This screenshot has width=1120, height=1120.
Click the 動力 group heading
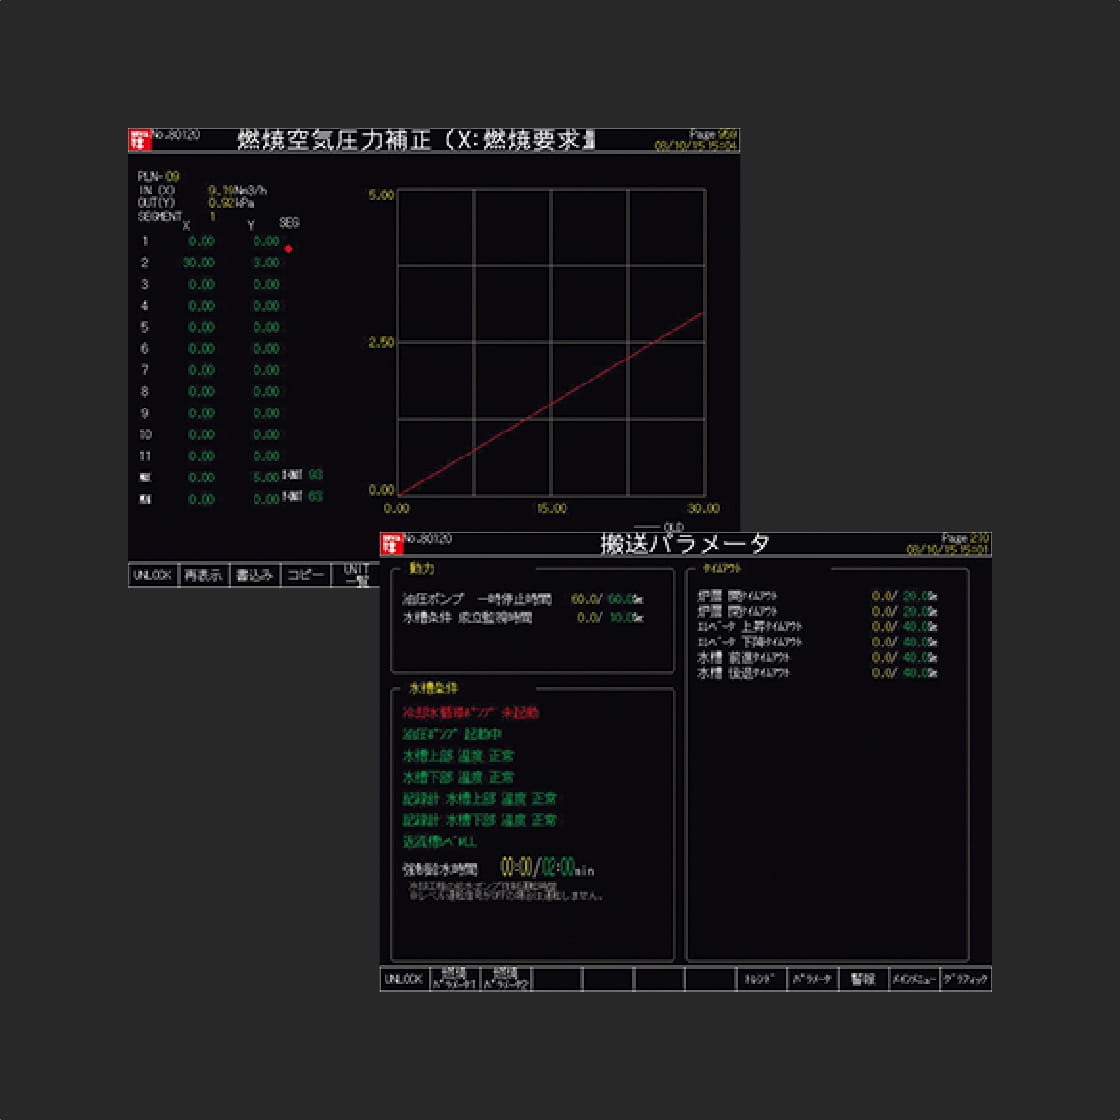pyautogui.click(x=421, y=569)
